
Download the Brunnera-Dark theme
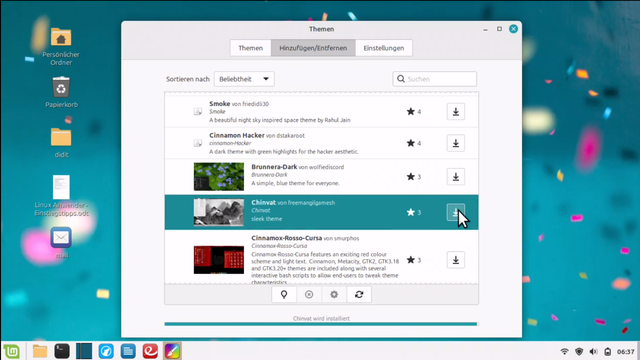(x=456, y=177)
